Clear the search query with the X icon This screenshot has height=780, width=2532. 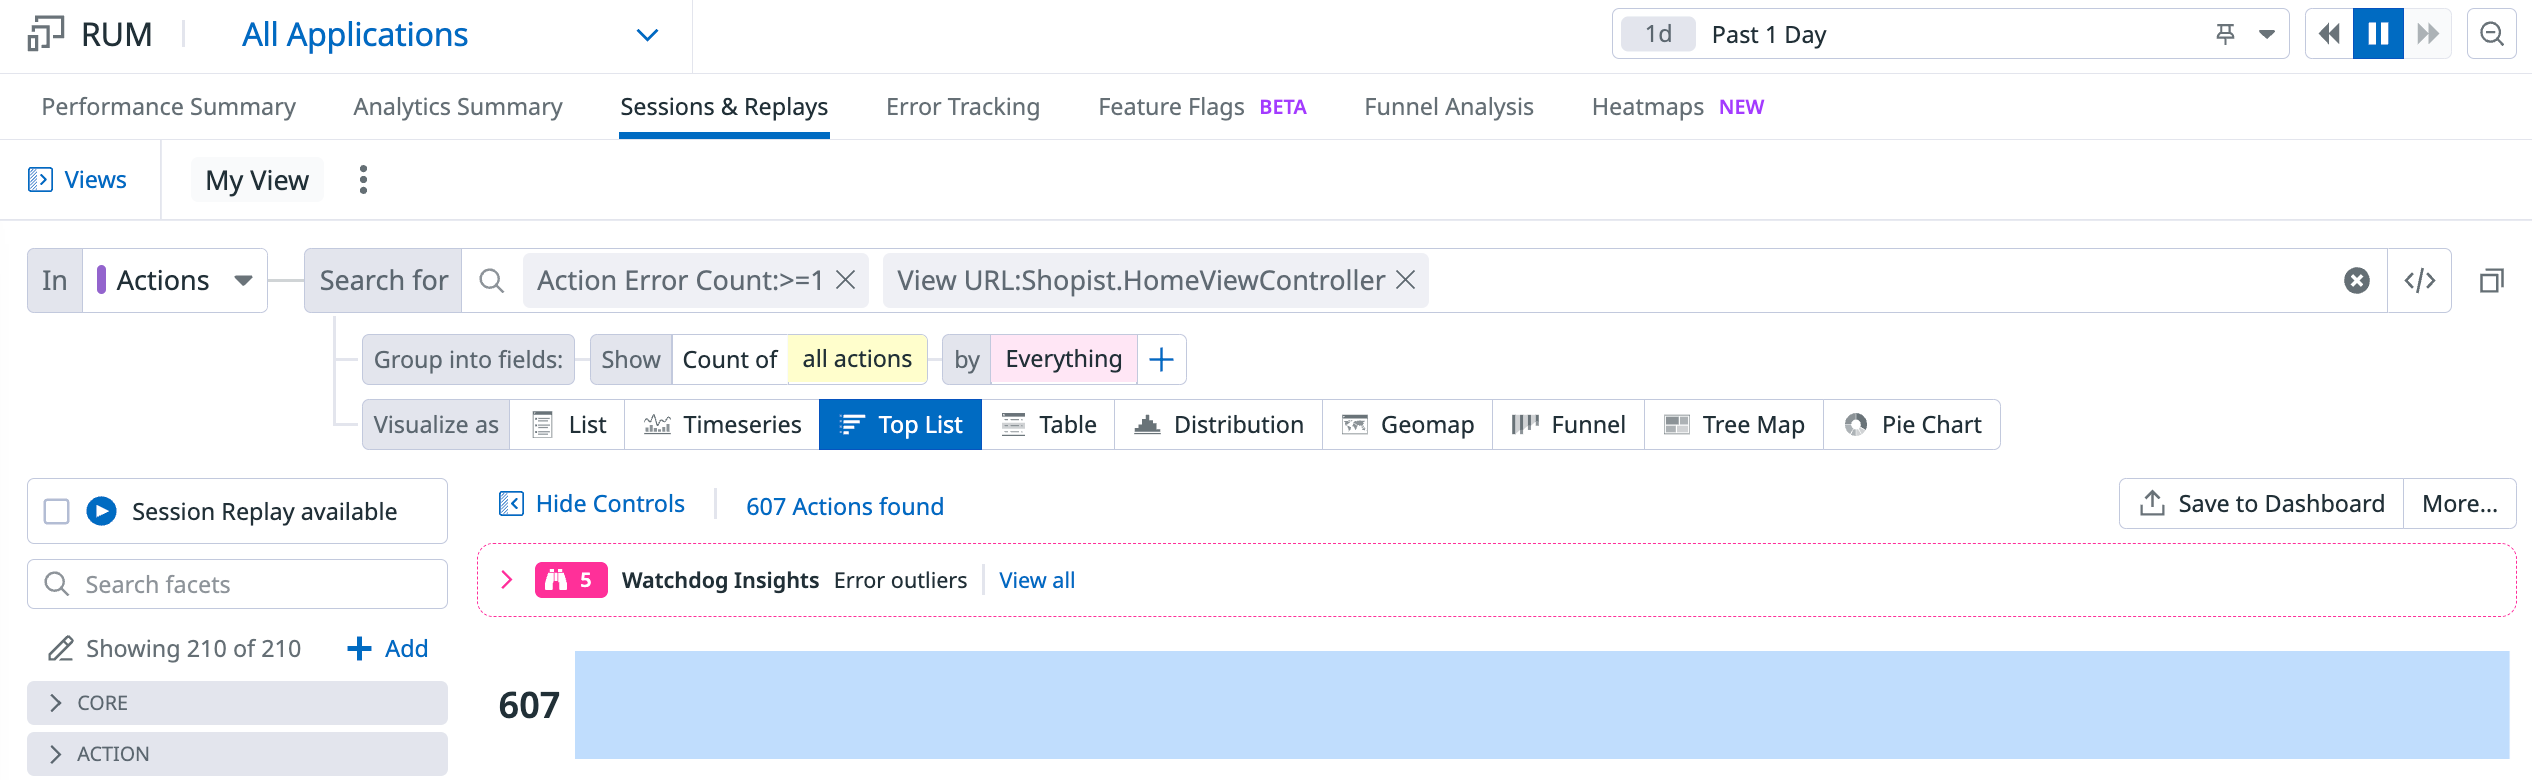coord(2356,281)
